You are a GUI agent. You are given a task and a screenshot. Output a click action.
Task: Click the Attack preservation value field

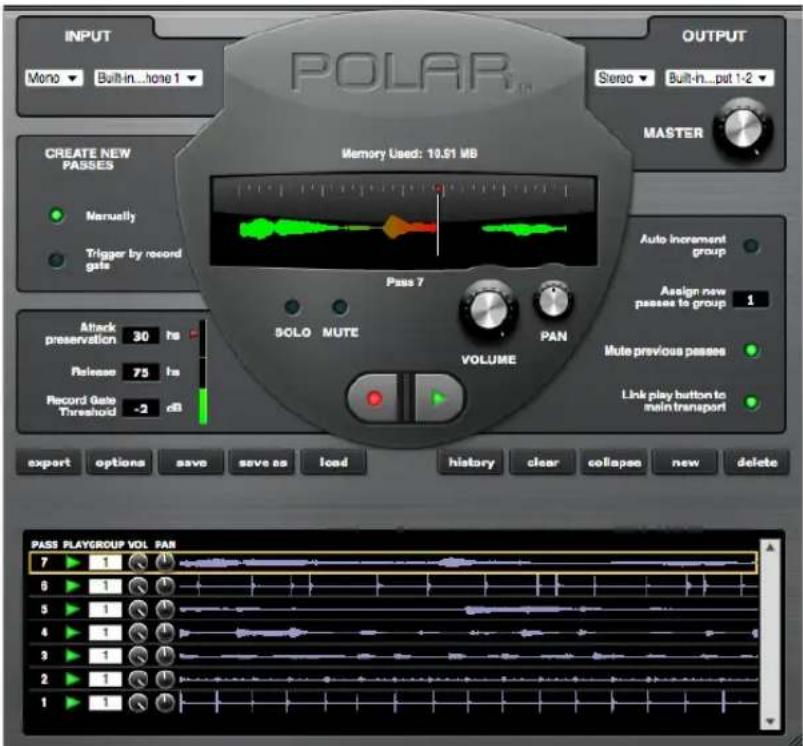tap(141, 336)
